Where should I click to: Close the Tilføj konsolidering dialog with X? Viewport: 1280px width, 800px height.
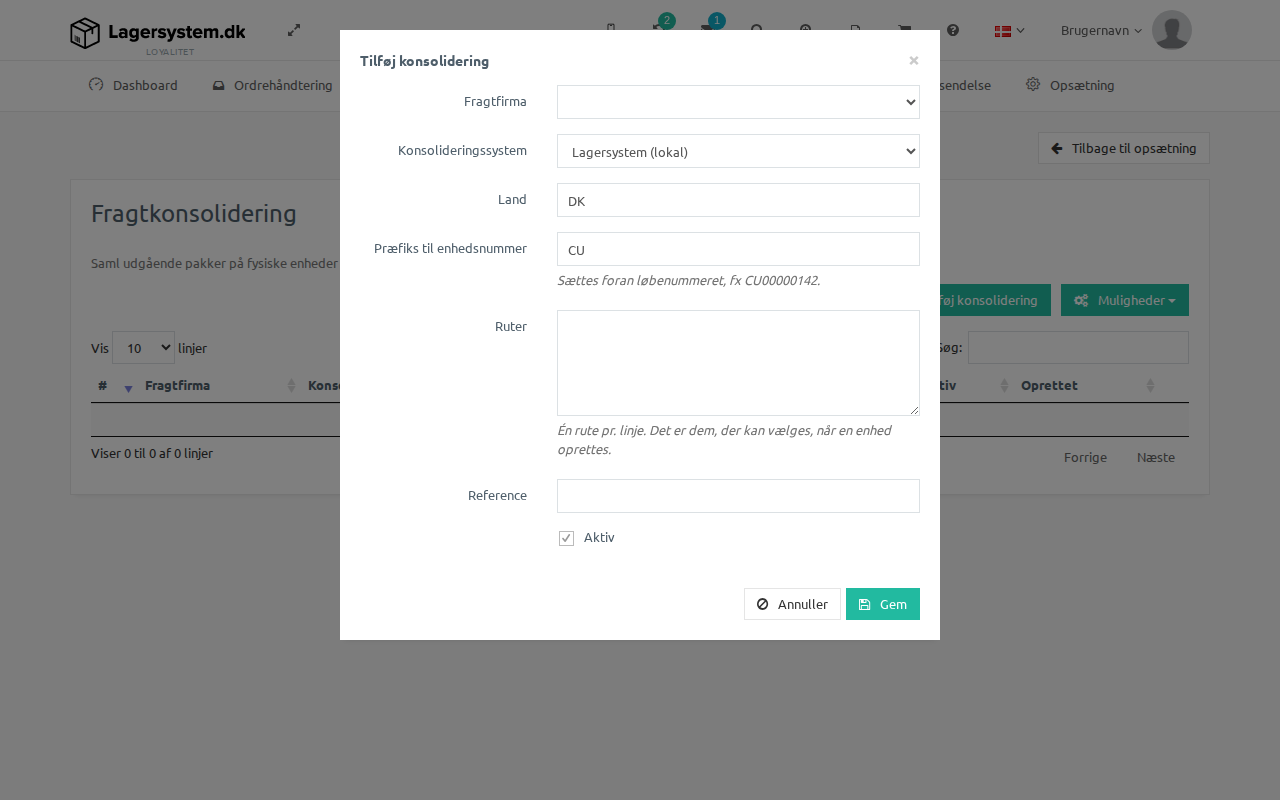coord(913,60)
